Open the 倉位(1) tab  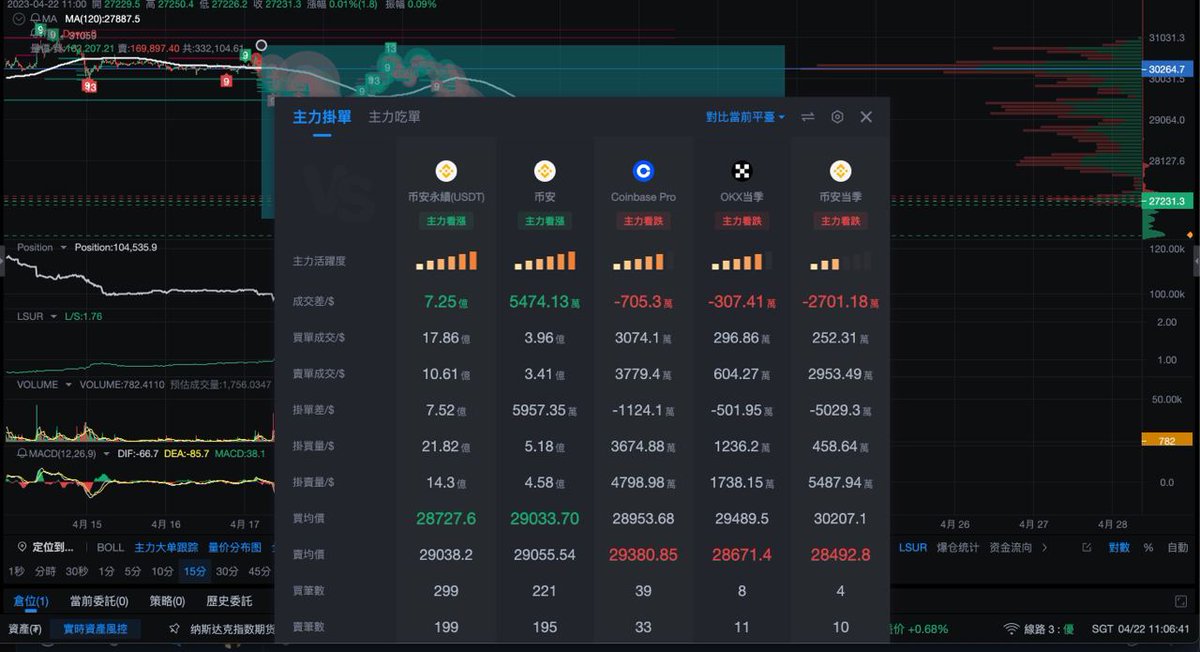[x=31, y=601]
